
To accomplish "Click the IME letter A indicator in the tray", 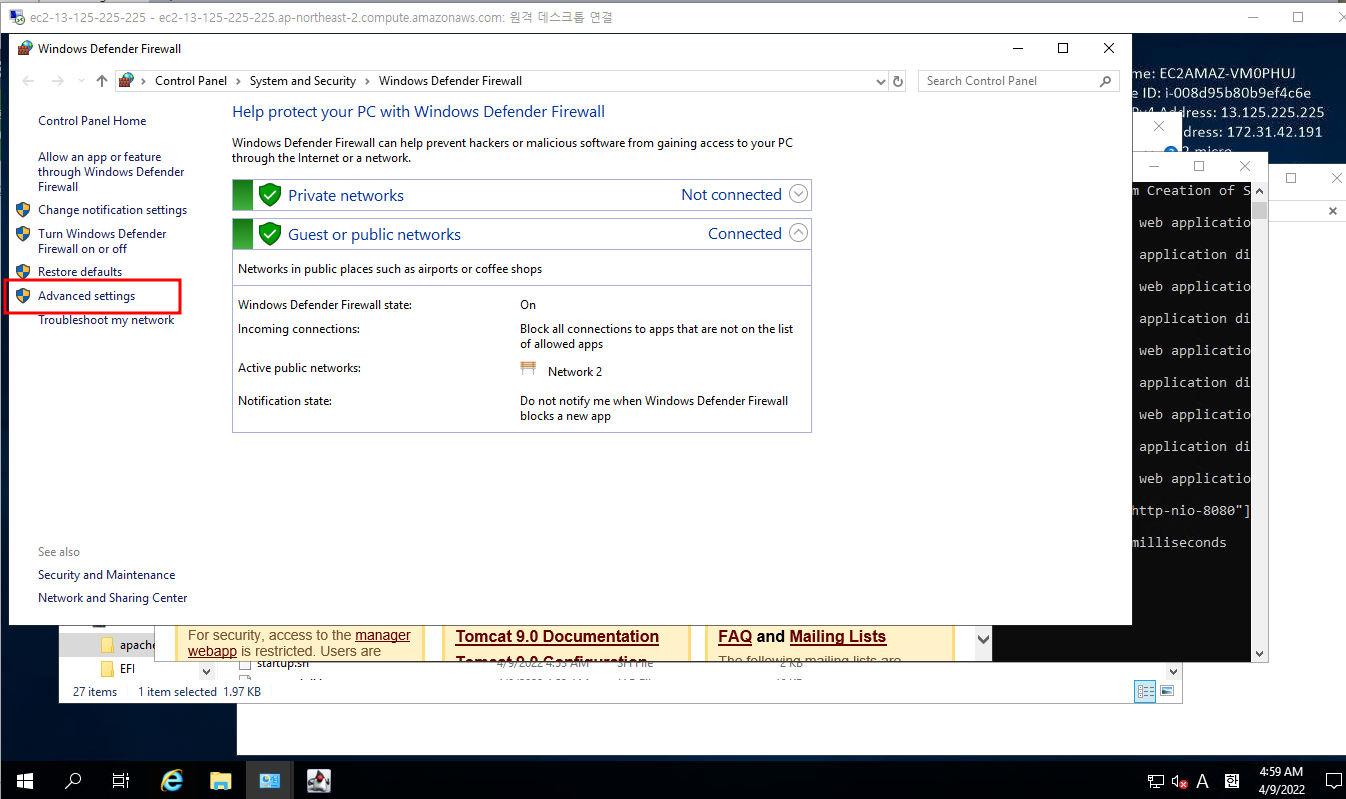I will [x=1203, y=781].
